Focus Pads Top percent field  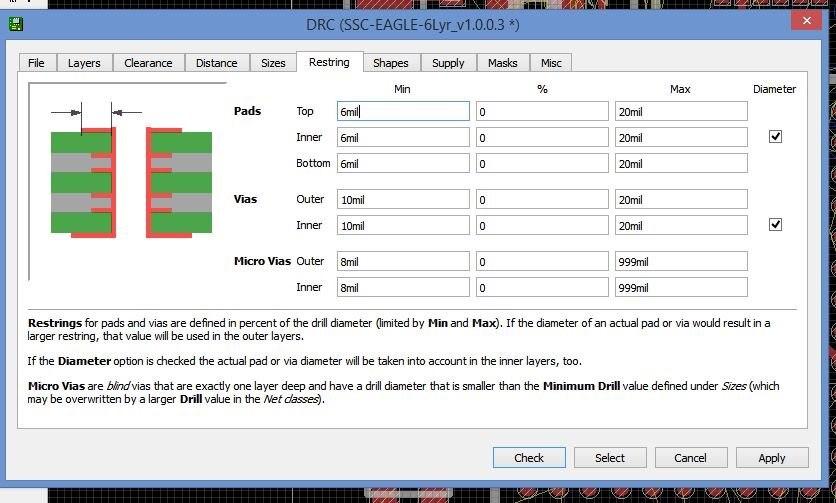pyautogui.click(x=542, y=111)
